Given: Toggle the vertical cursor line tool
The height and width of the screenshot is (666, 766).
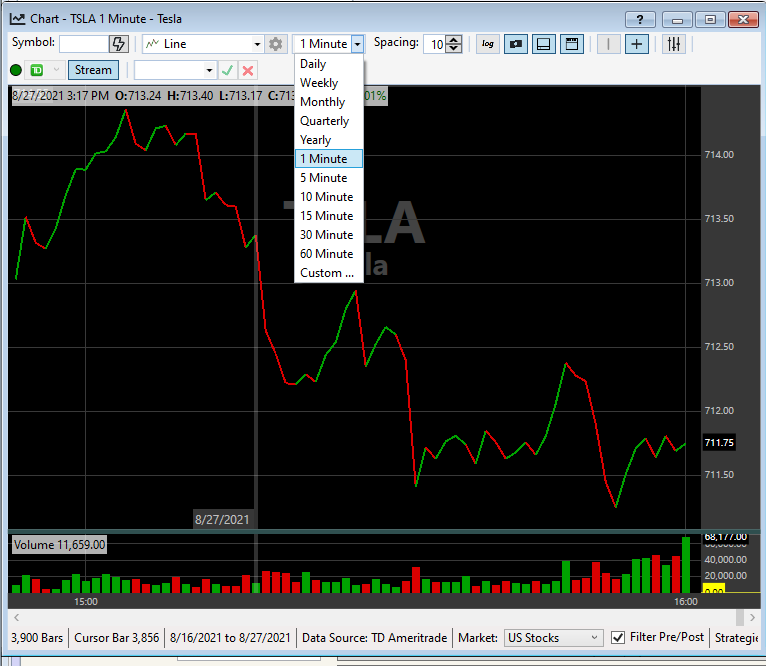Looking at the screenshot, I should click(x=608, y=44).
